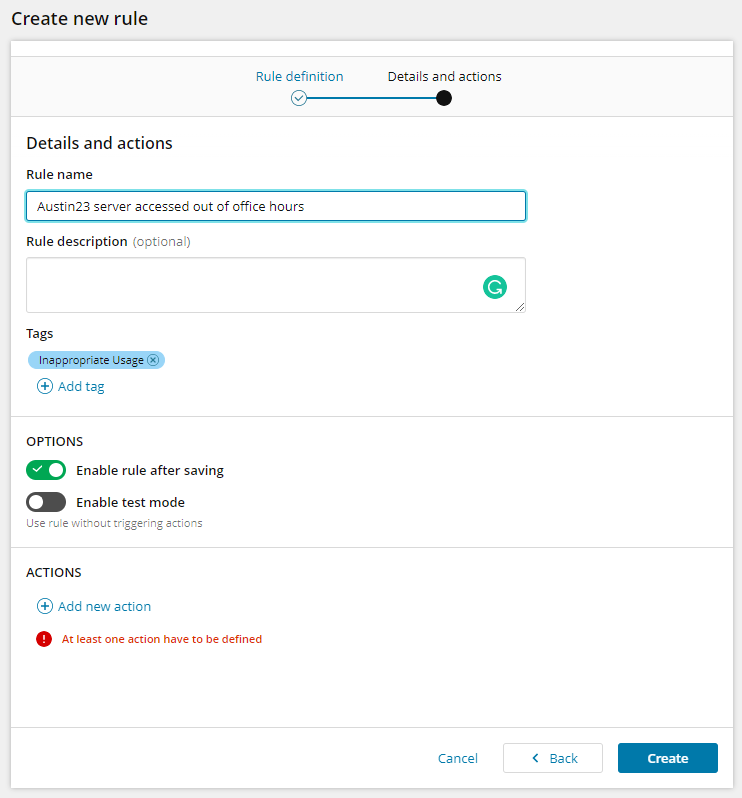742x798 pixels.
Task: Remove the Inappropriate Usage tag via its x icon
Action: (x=153, y=360)
